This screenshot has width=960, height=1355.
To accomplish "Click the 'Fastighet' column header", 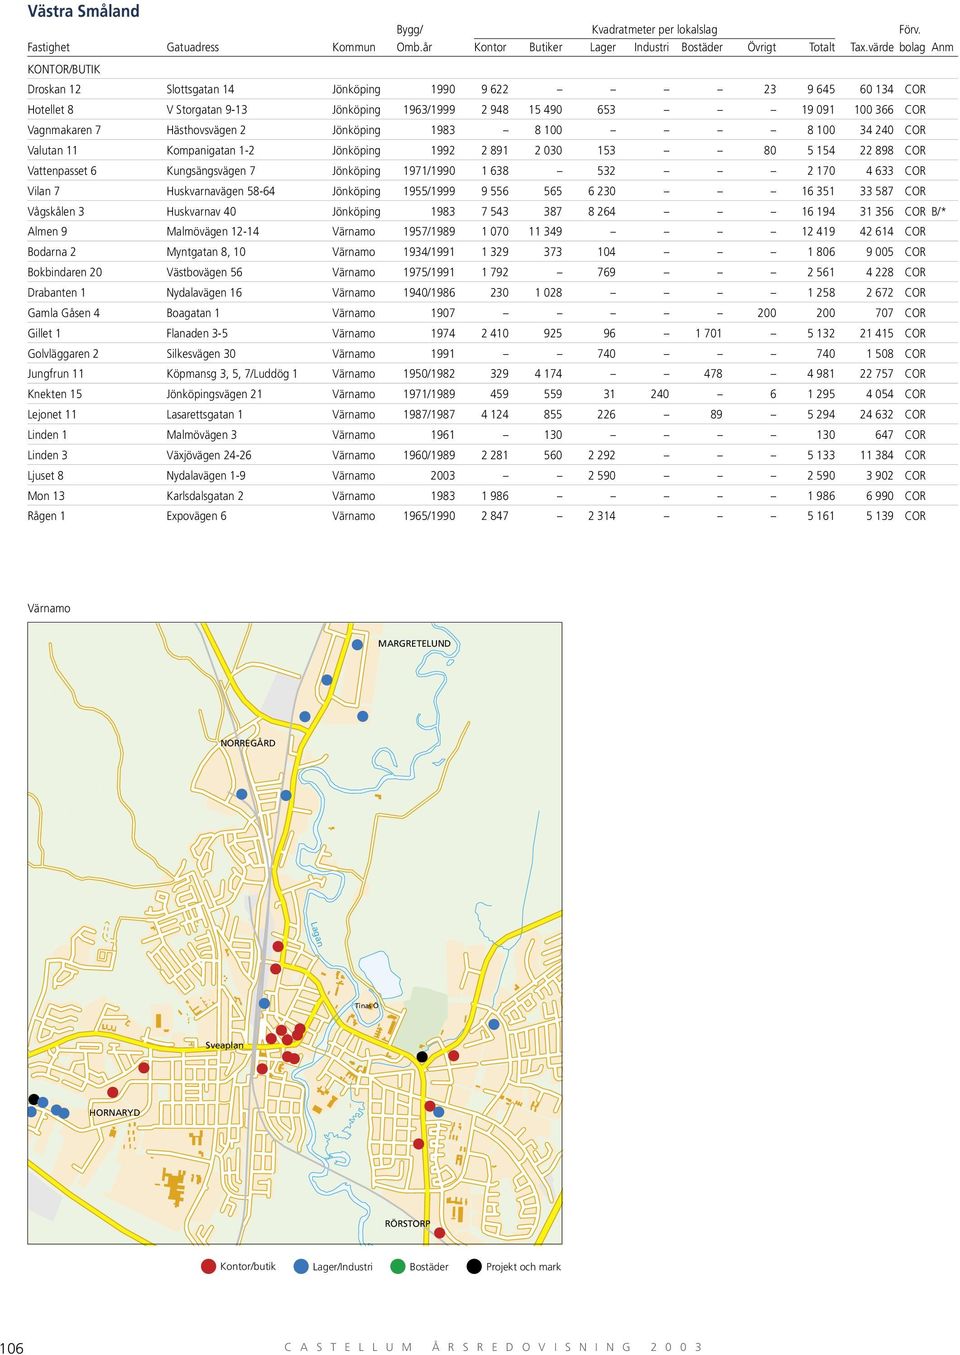I will click(49, 47).
